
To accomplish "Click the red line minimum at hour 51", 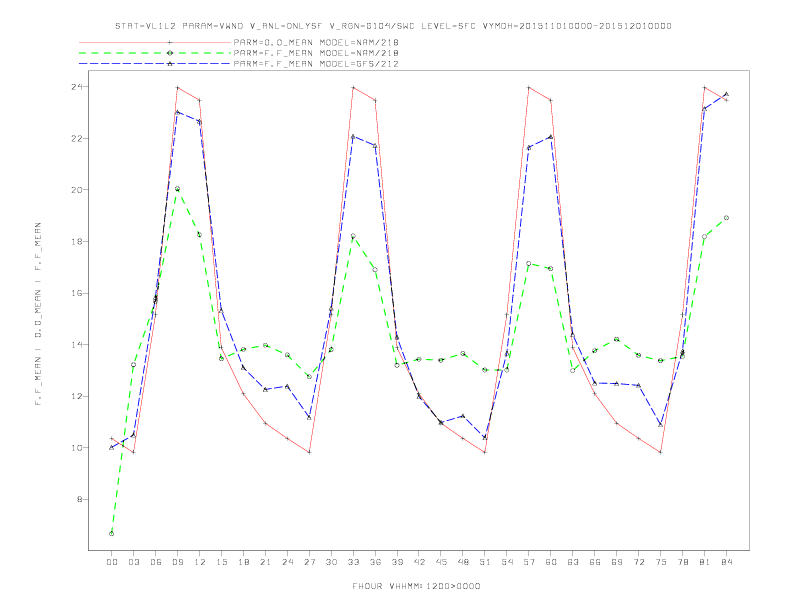I will (485, 452).
